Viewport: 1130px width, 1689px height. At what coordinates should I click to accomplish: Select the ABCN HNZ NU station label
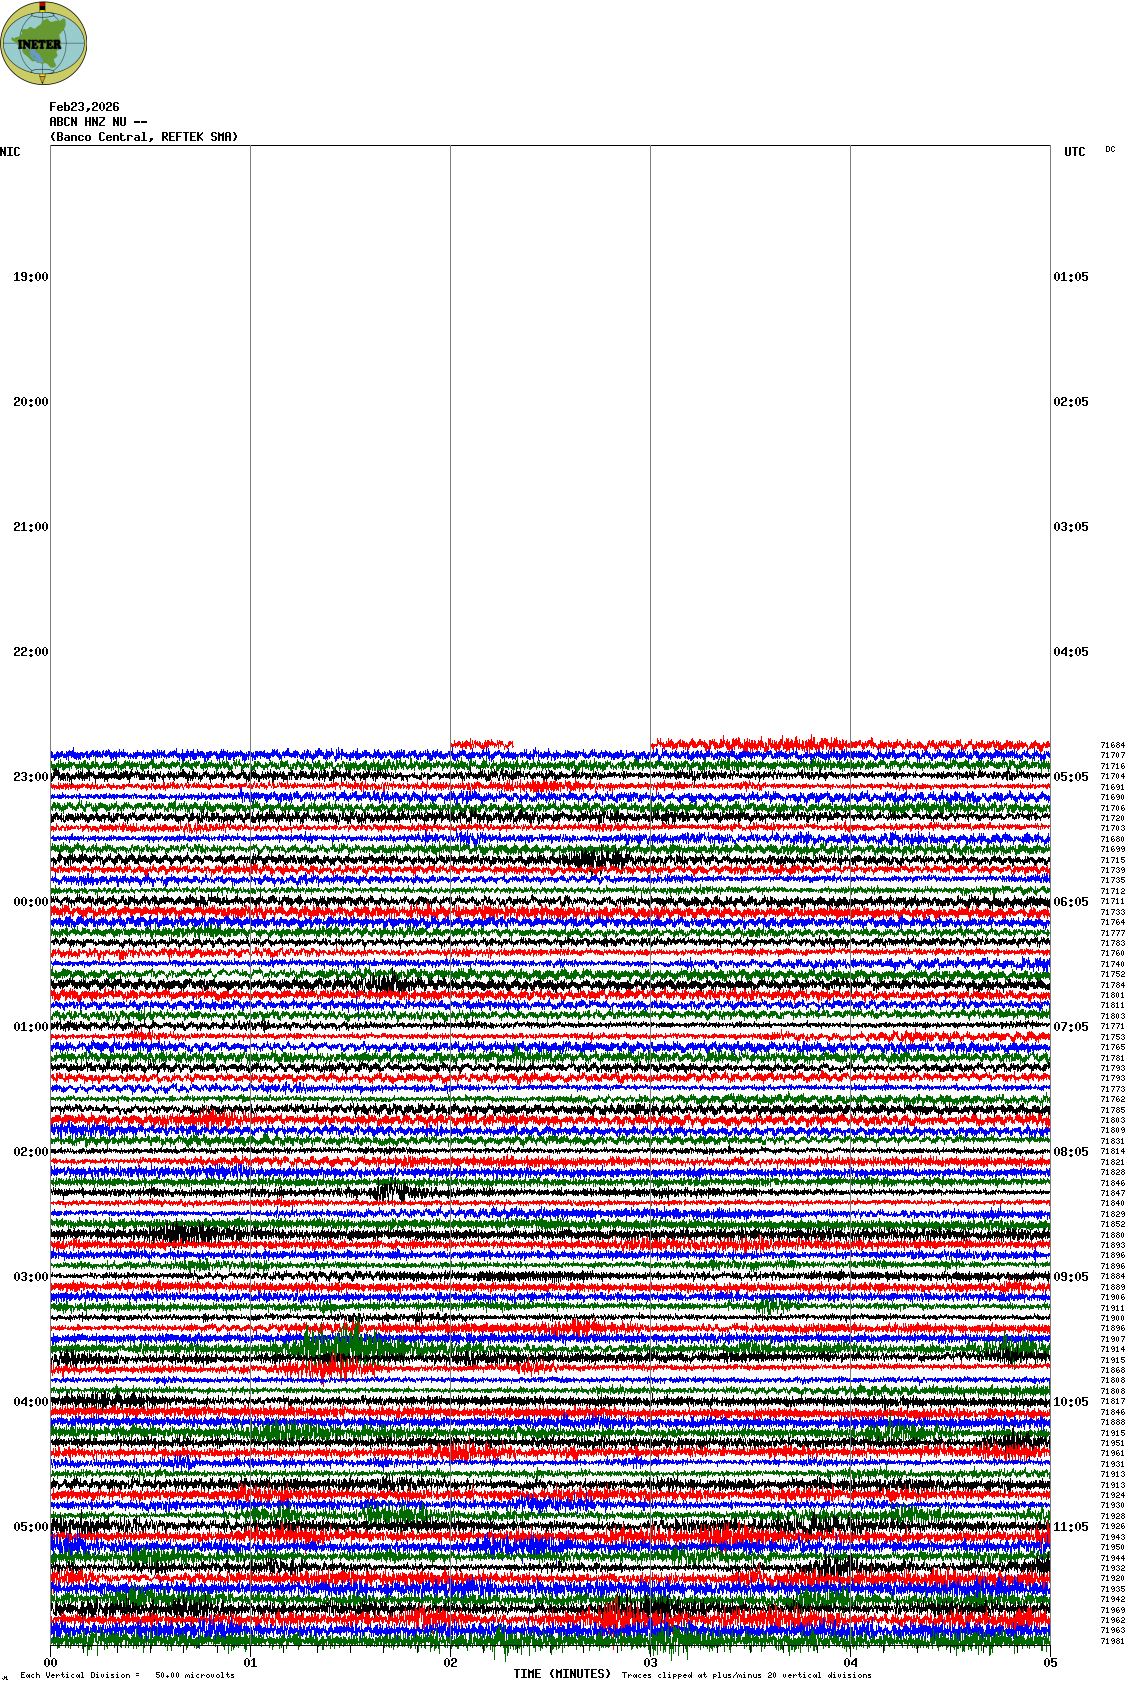tap(98, 122)
